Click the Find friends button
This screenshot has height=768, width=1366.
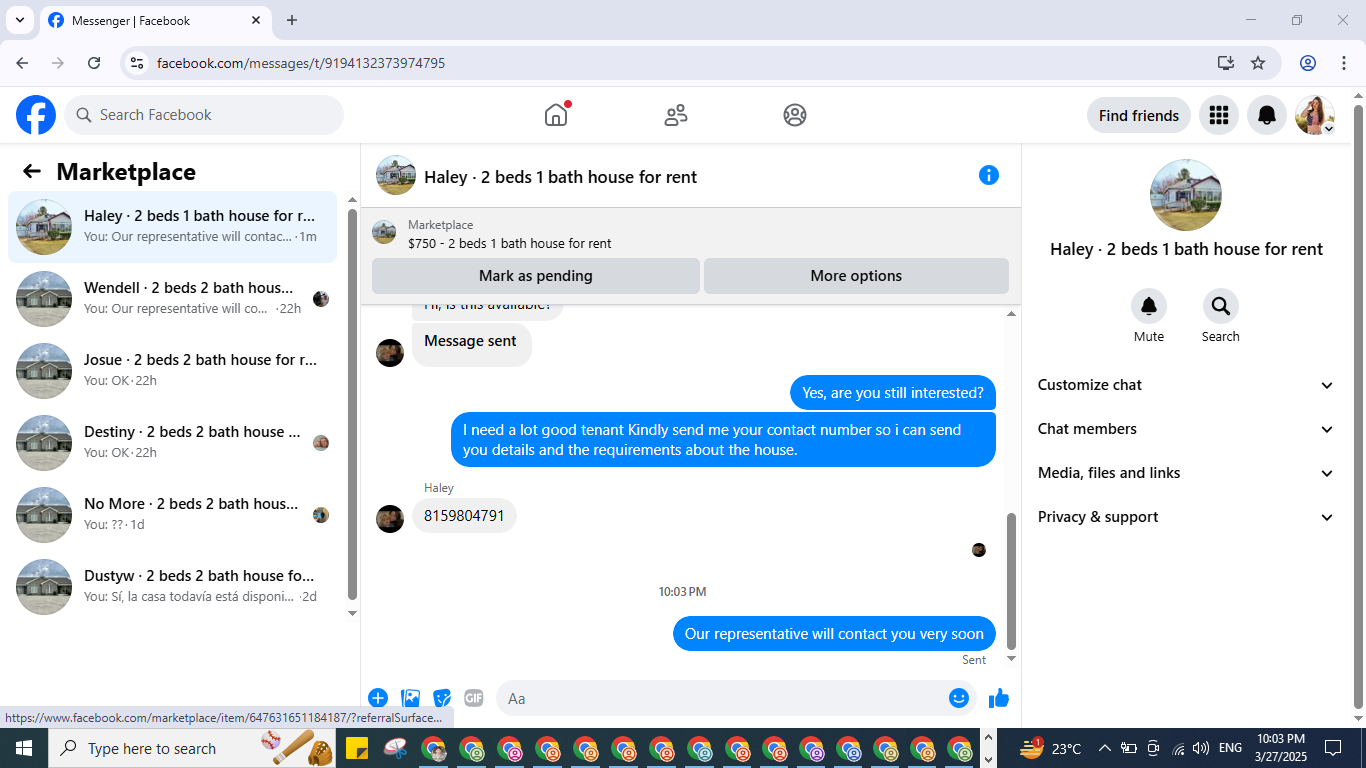[1139, 115]
